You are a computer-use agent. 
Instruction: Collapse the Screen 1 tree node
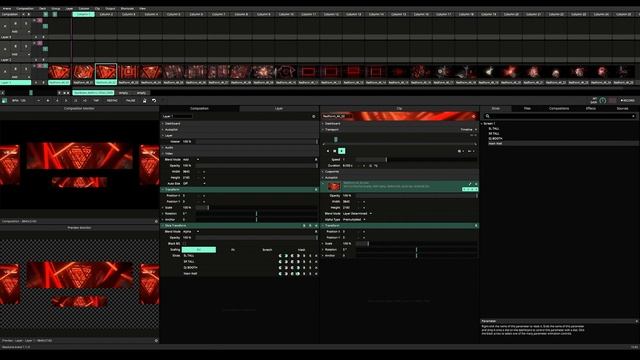pyautogui.click(x=482, y=123)
